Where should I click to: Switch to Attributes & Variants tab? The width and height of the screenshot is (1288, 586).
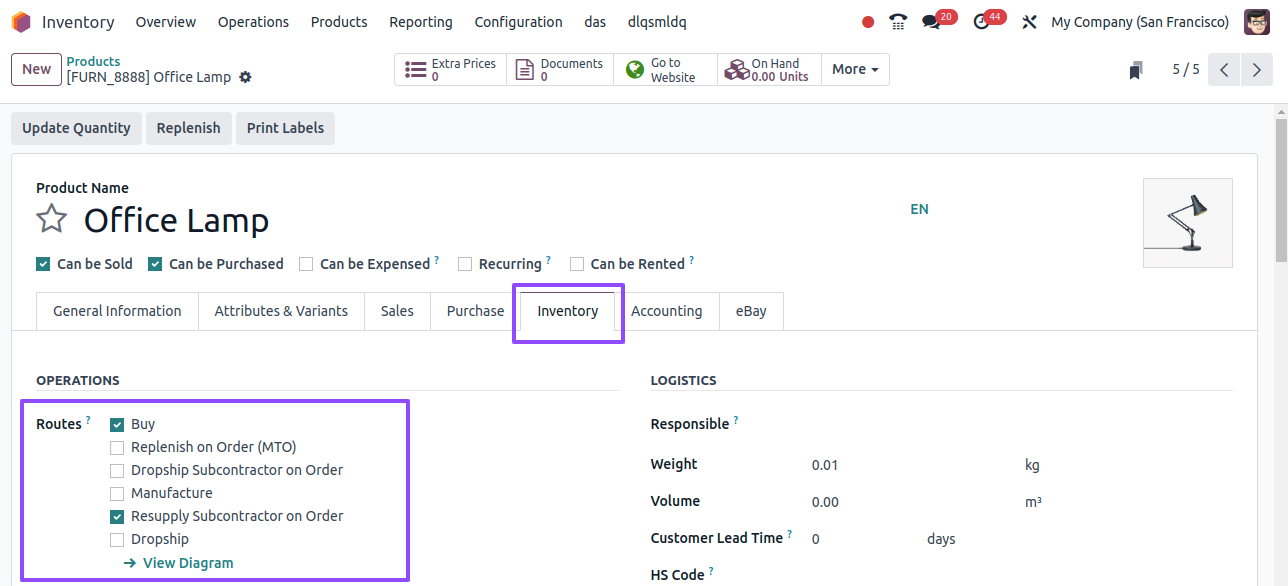click(281, 311)
